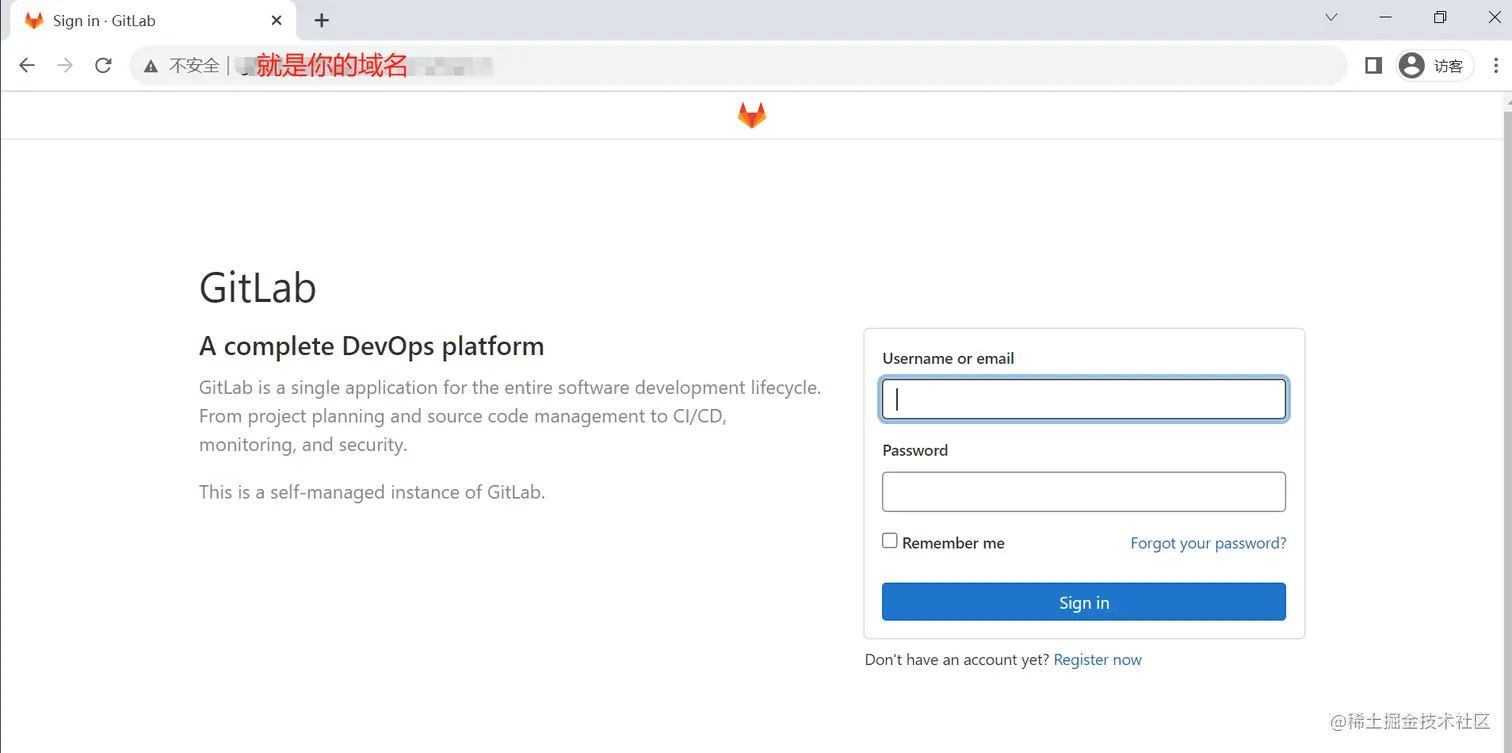This screenshot has height=753, width=1512.
Task: Click the address bar URL area
Action: pyautogui.click(x=738, y=66)
